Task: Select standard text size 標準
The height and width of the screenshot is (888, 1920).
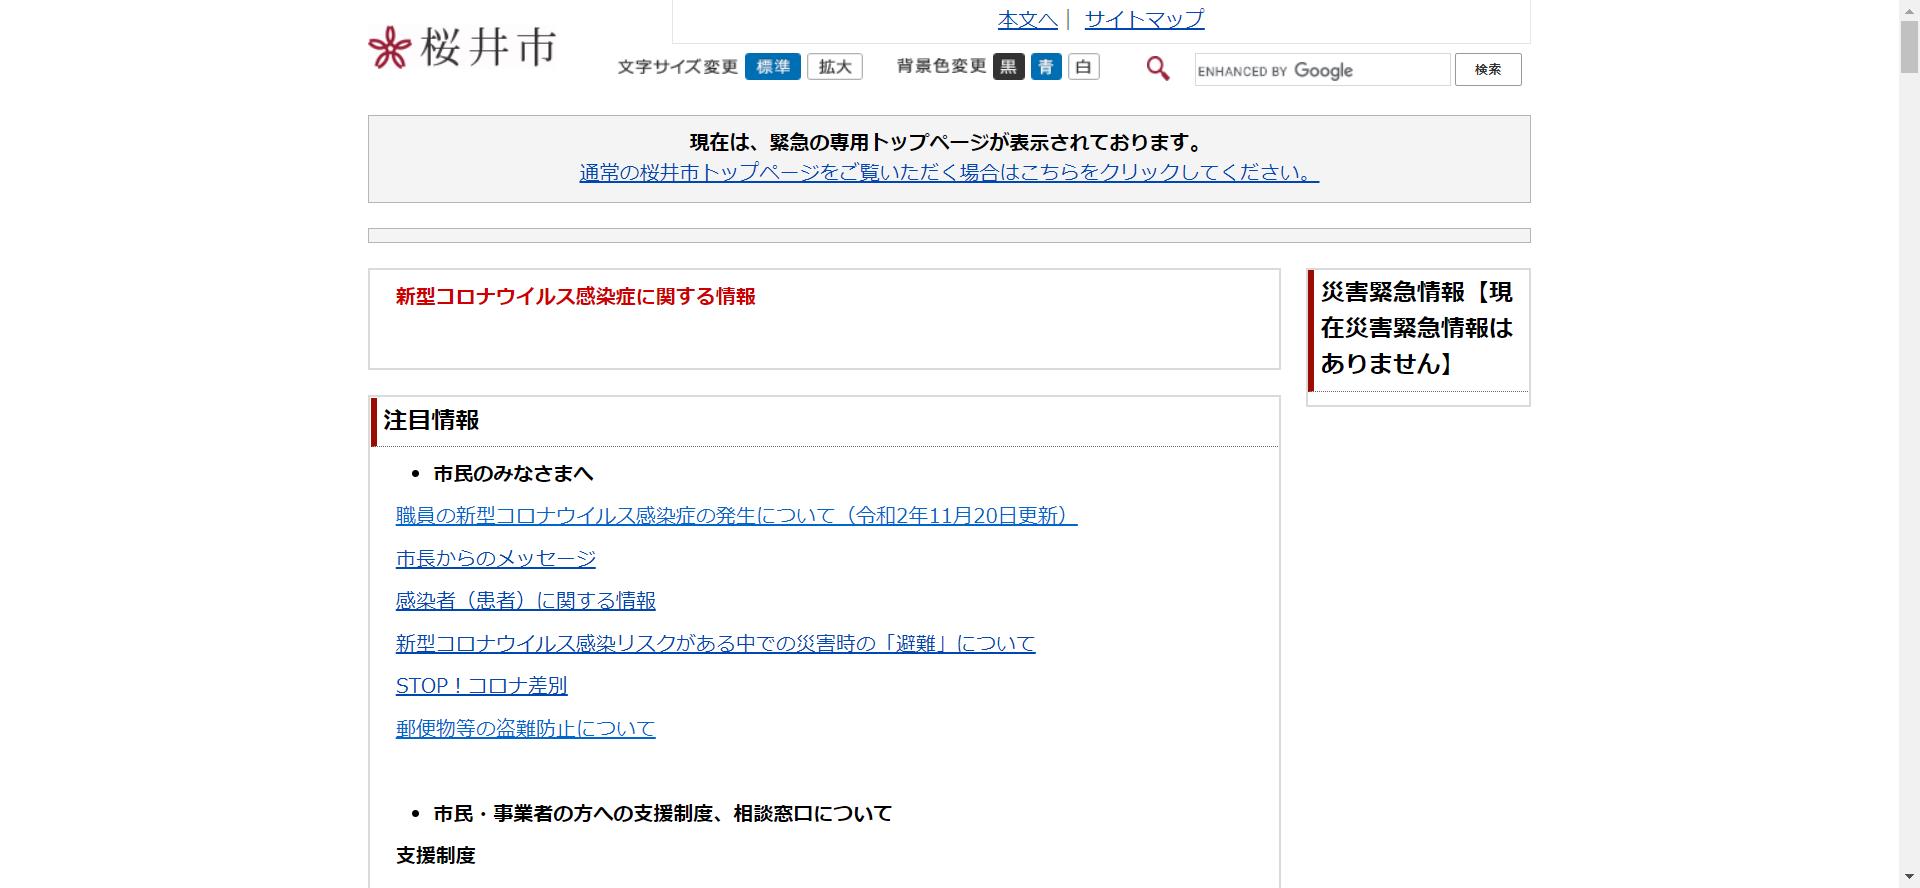Action: click(772, 67)
